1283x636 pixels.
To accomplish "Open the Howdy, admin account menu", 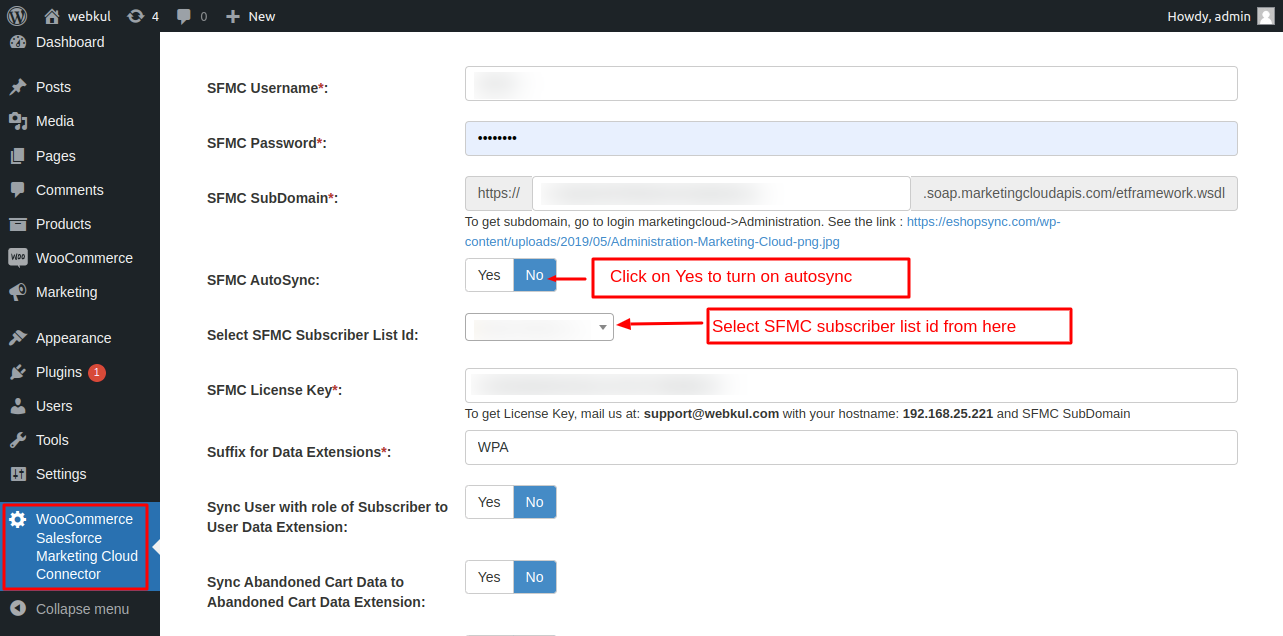I will click(x=1220, y=16).
